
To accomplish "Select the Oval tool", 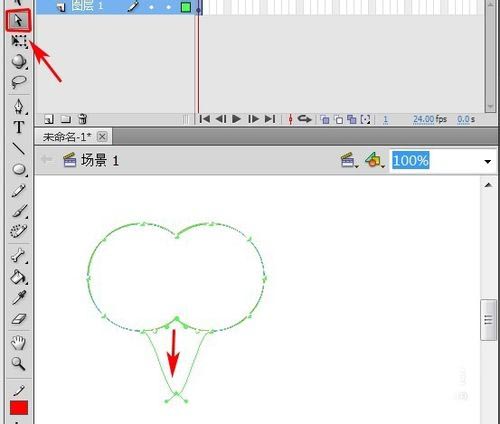I will (19, 169).
